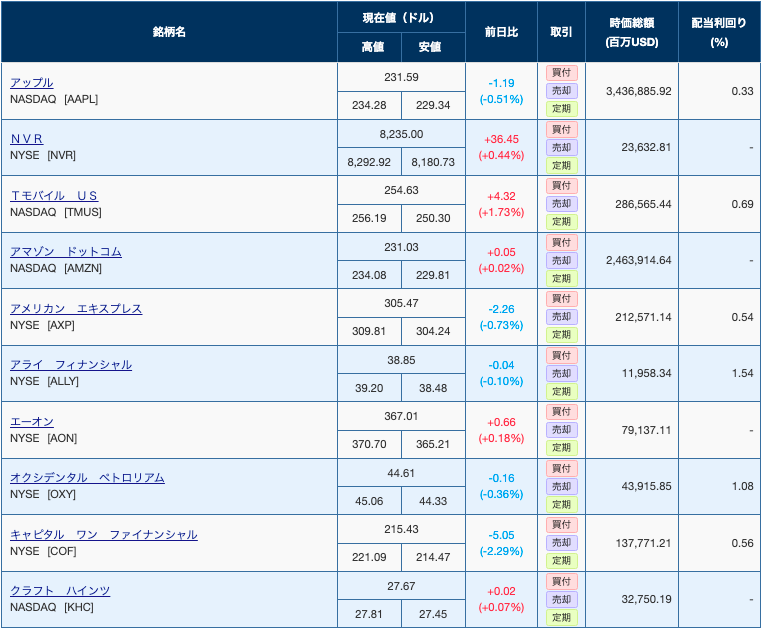761x630 pixels.
Task: Click 買付 button for ALLY
Action: tap(562, 356)
